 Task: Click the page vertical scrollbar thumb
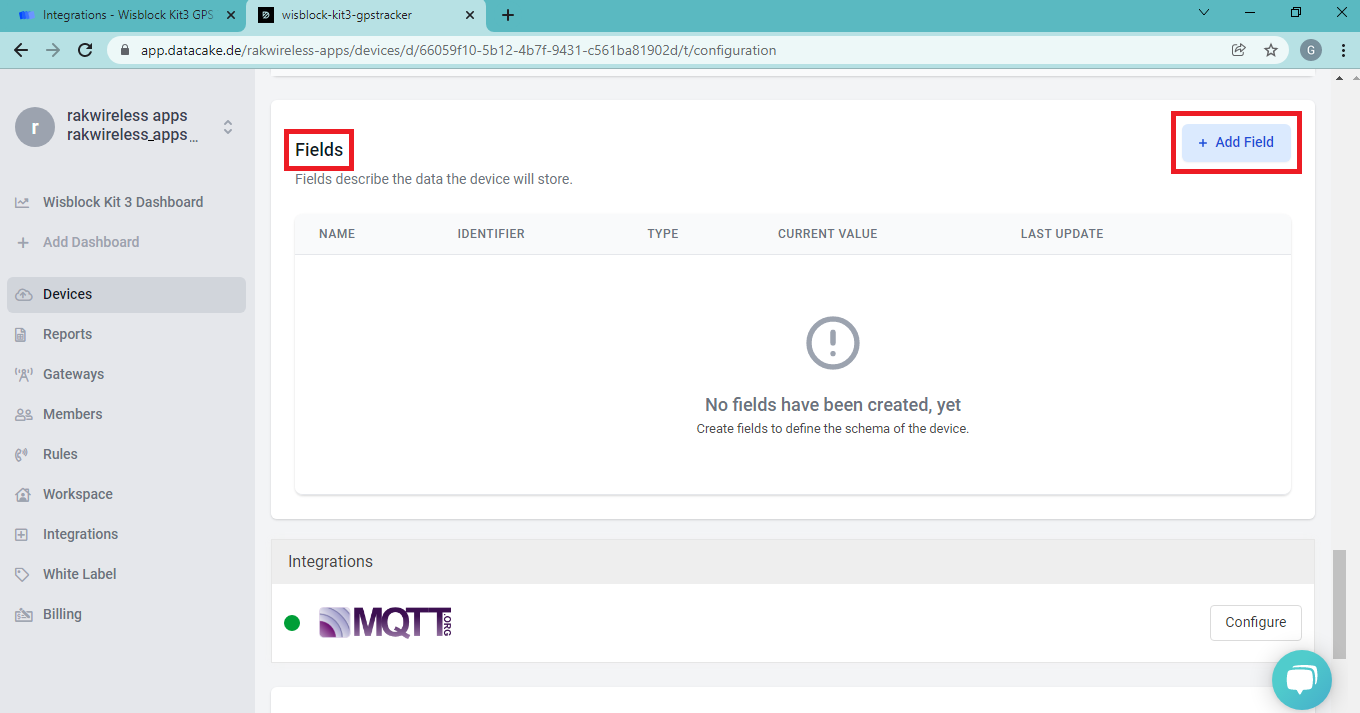pyautogui.click(x=1339, y=603)
